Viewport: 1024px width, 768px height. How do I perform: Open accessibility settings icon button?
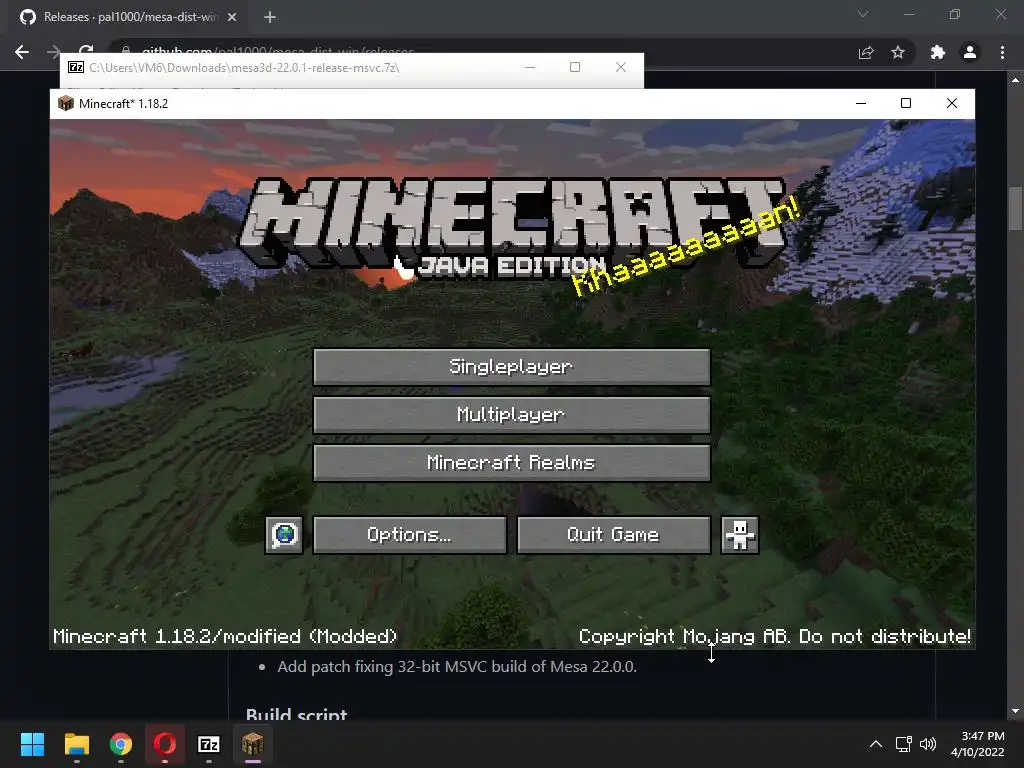[739, 535]
